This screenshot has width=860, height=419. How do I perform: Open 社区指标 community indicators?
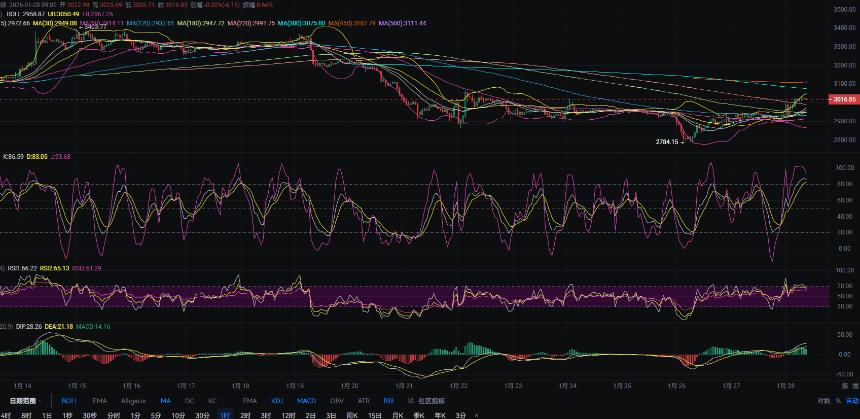tap(431, 401)
